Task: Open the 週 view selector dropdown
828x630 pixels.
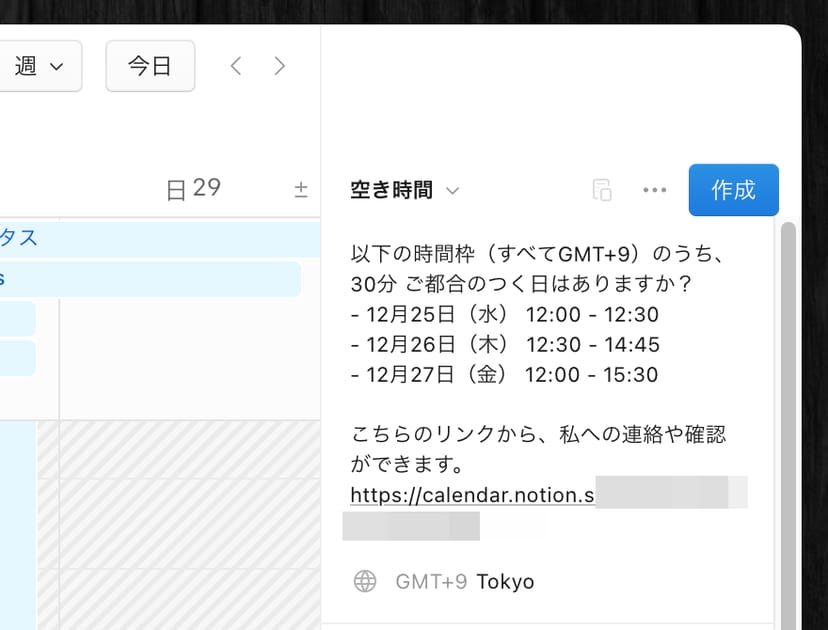Action: point(40,66)
